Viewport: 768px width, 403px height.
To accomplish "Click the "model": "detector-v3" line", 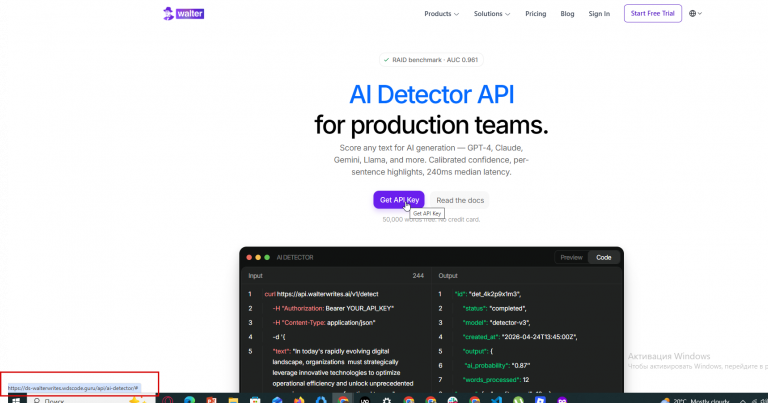I will click(496, 323).
